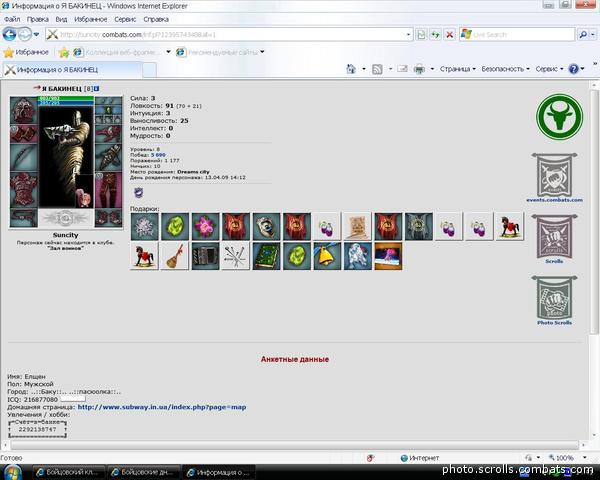
Task: Click the Home icon in command bar
Action: [351, 69]
